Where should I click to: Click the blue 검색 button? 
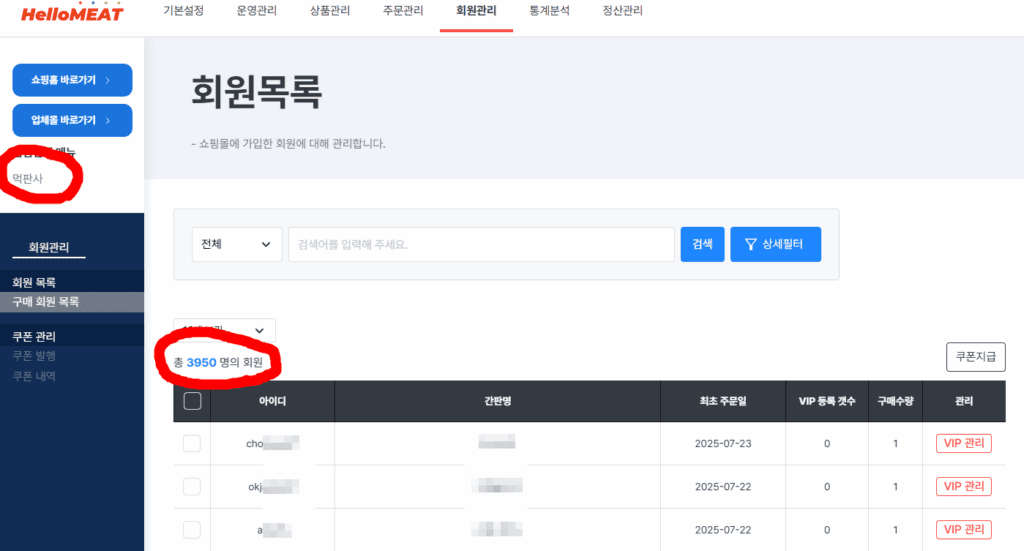(702, 244)
